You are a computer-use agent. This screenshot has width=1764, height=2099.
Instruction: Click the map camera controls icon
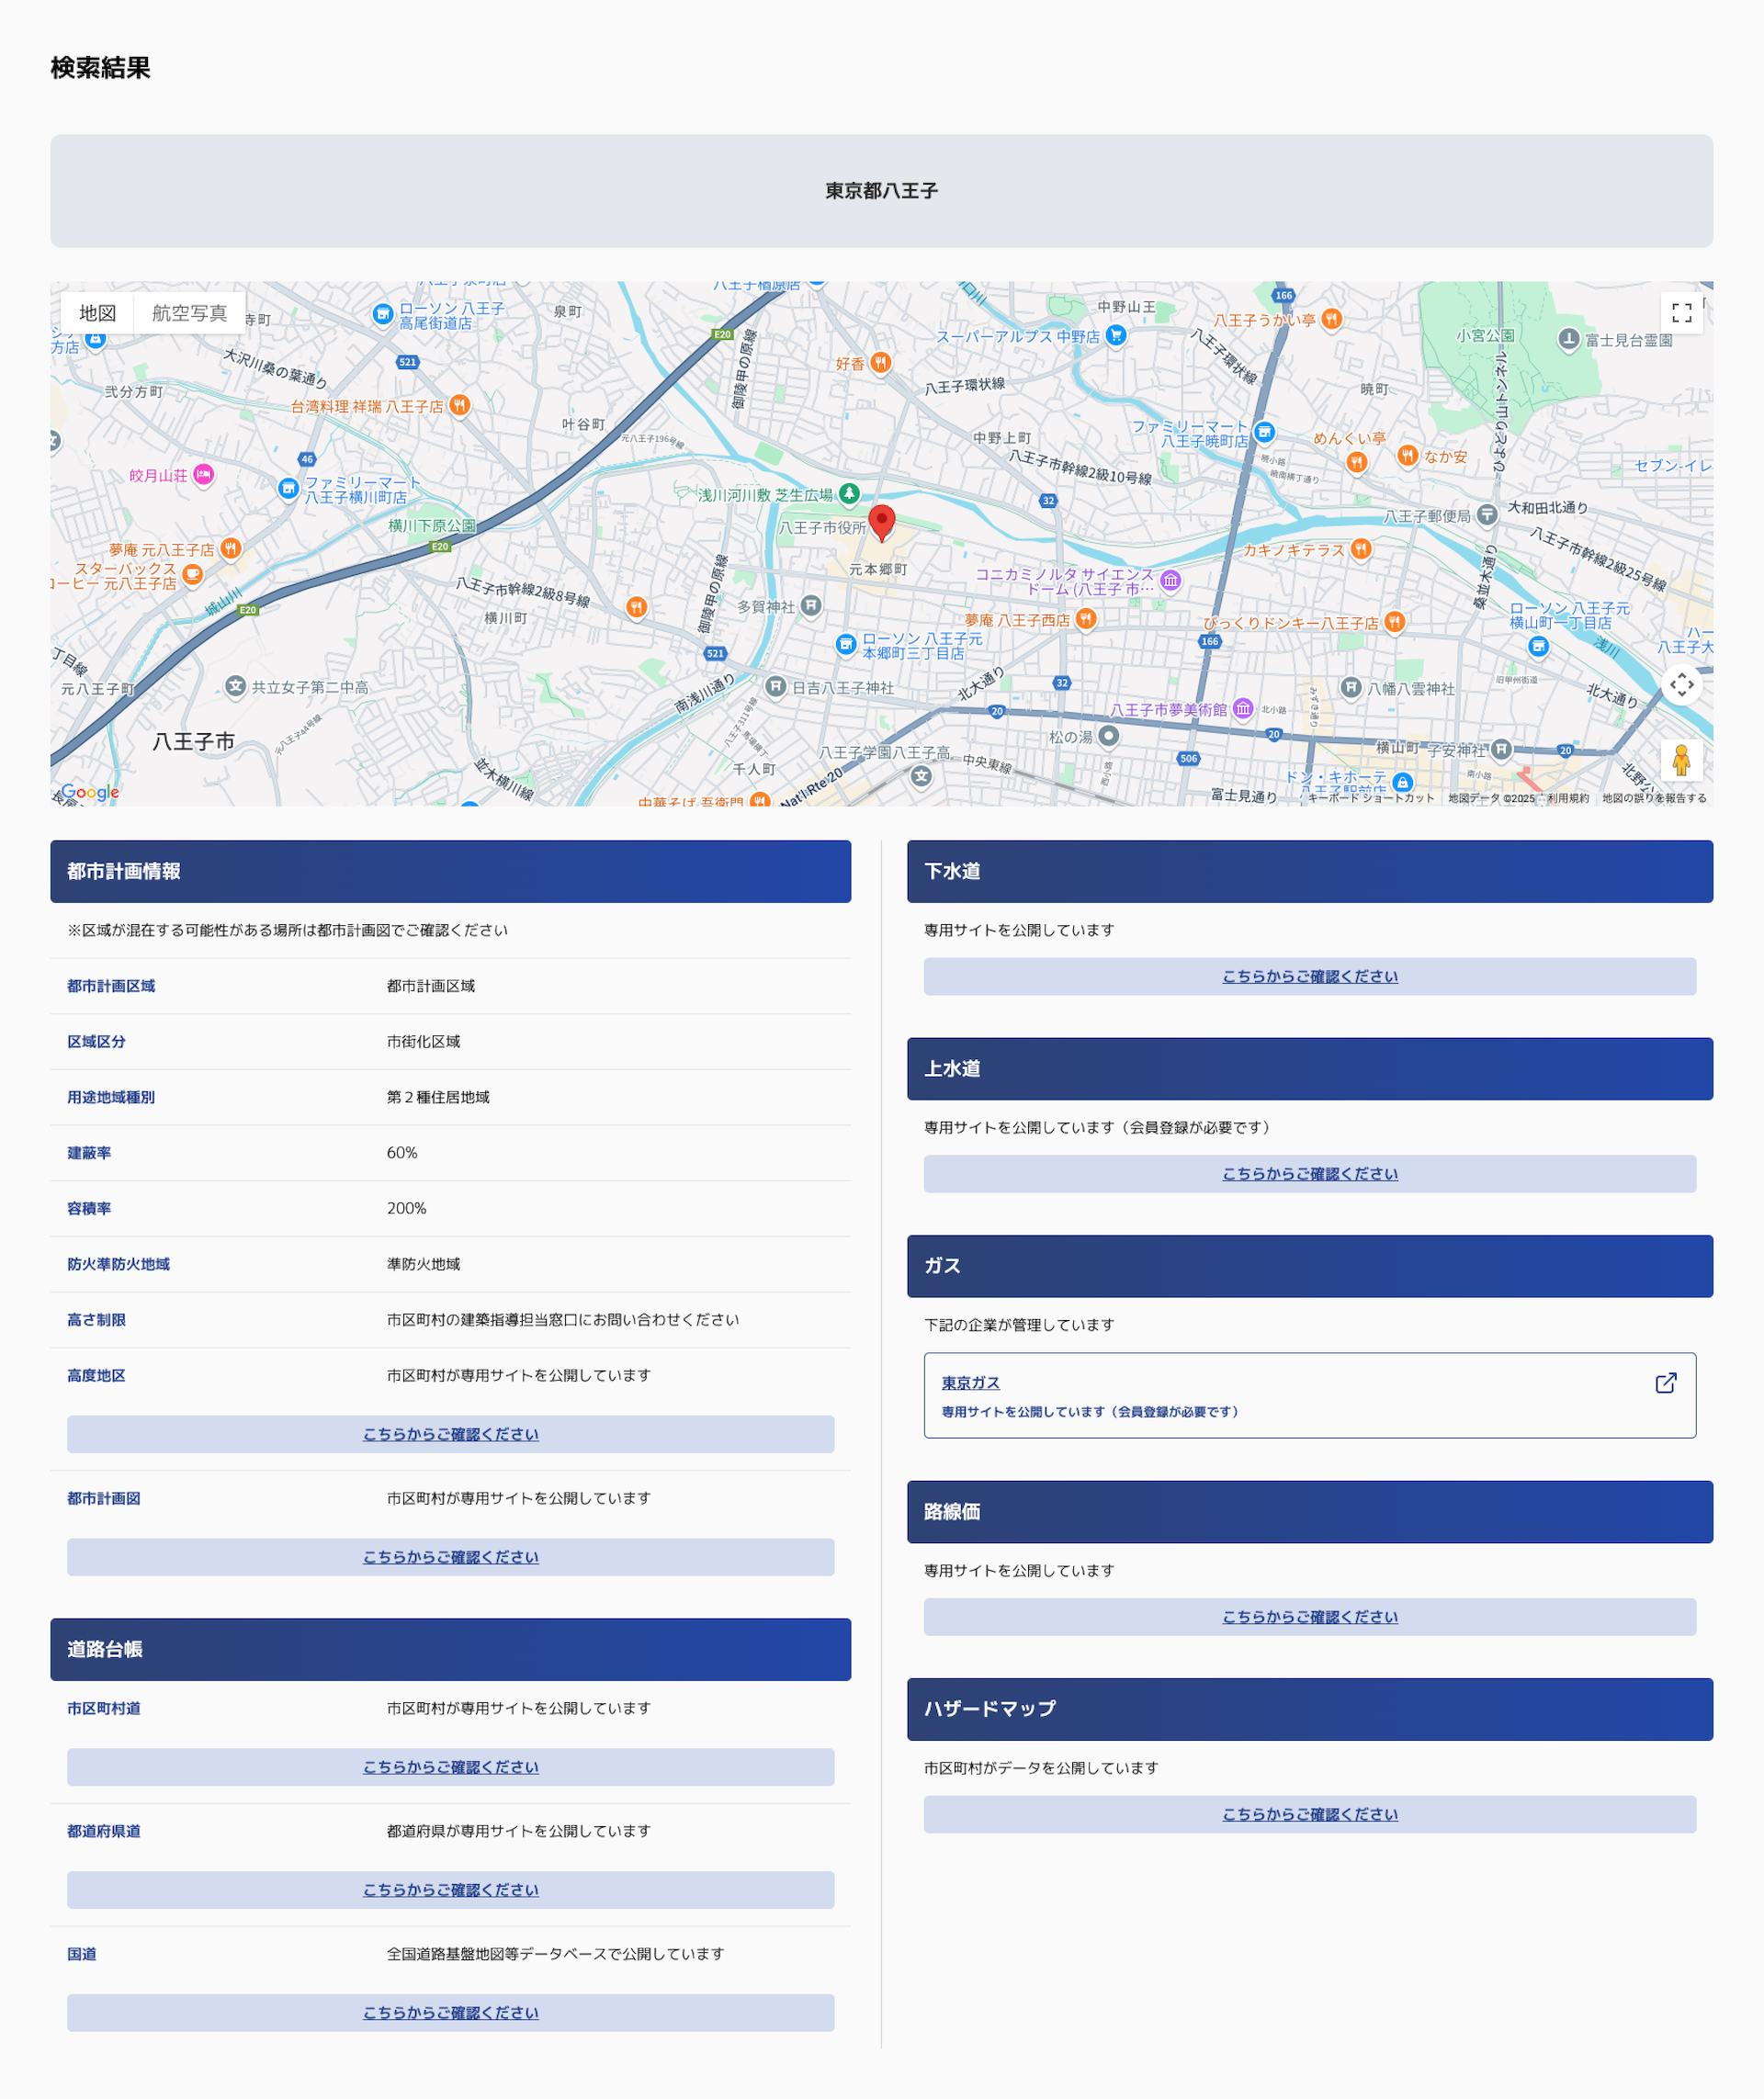click(1681, 685)
